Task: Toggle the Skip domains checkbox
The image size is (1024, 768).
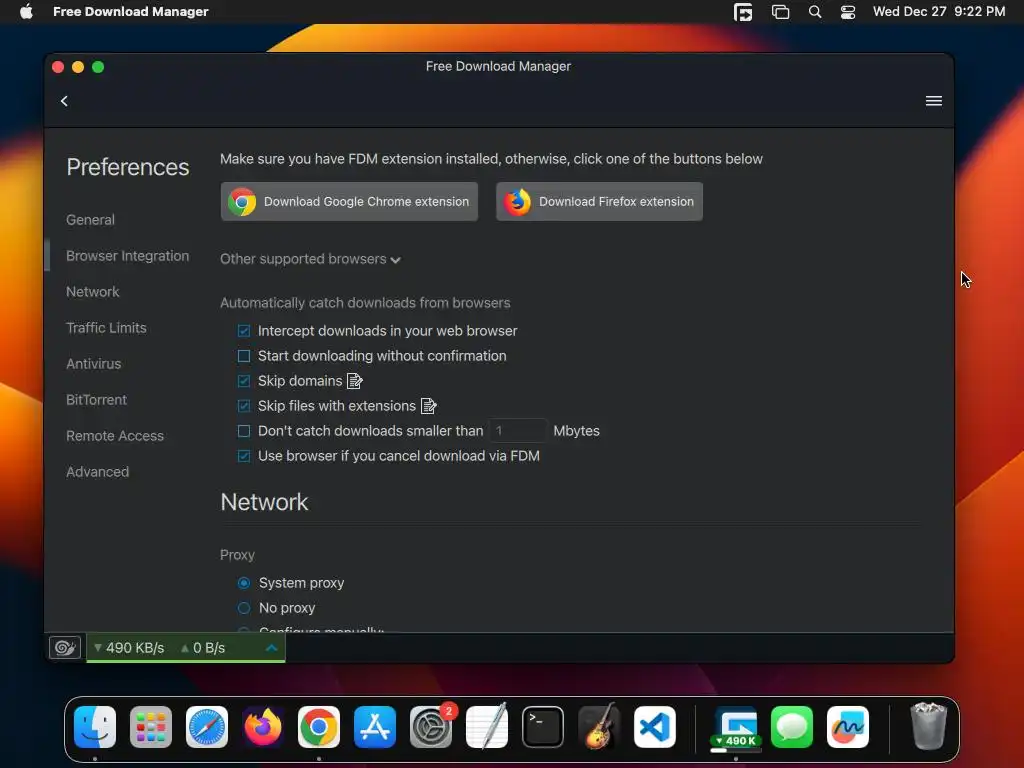Action: coord(244,381)
